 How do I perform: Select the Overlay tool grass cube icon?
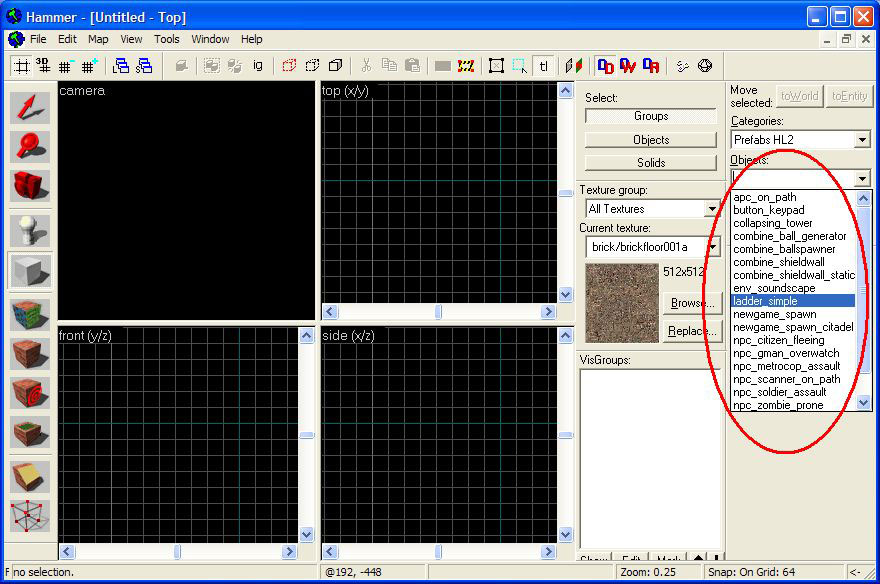30,432
